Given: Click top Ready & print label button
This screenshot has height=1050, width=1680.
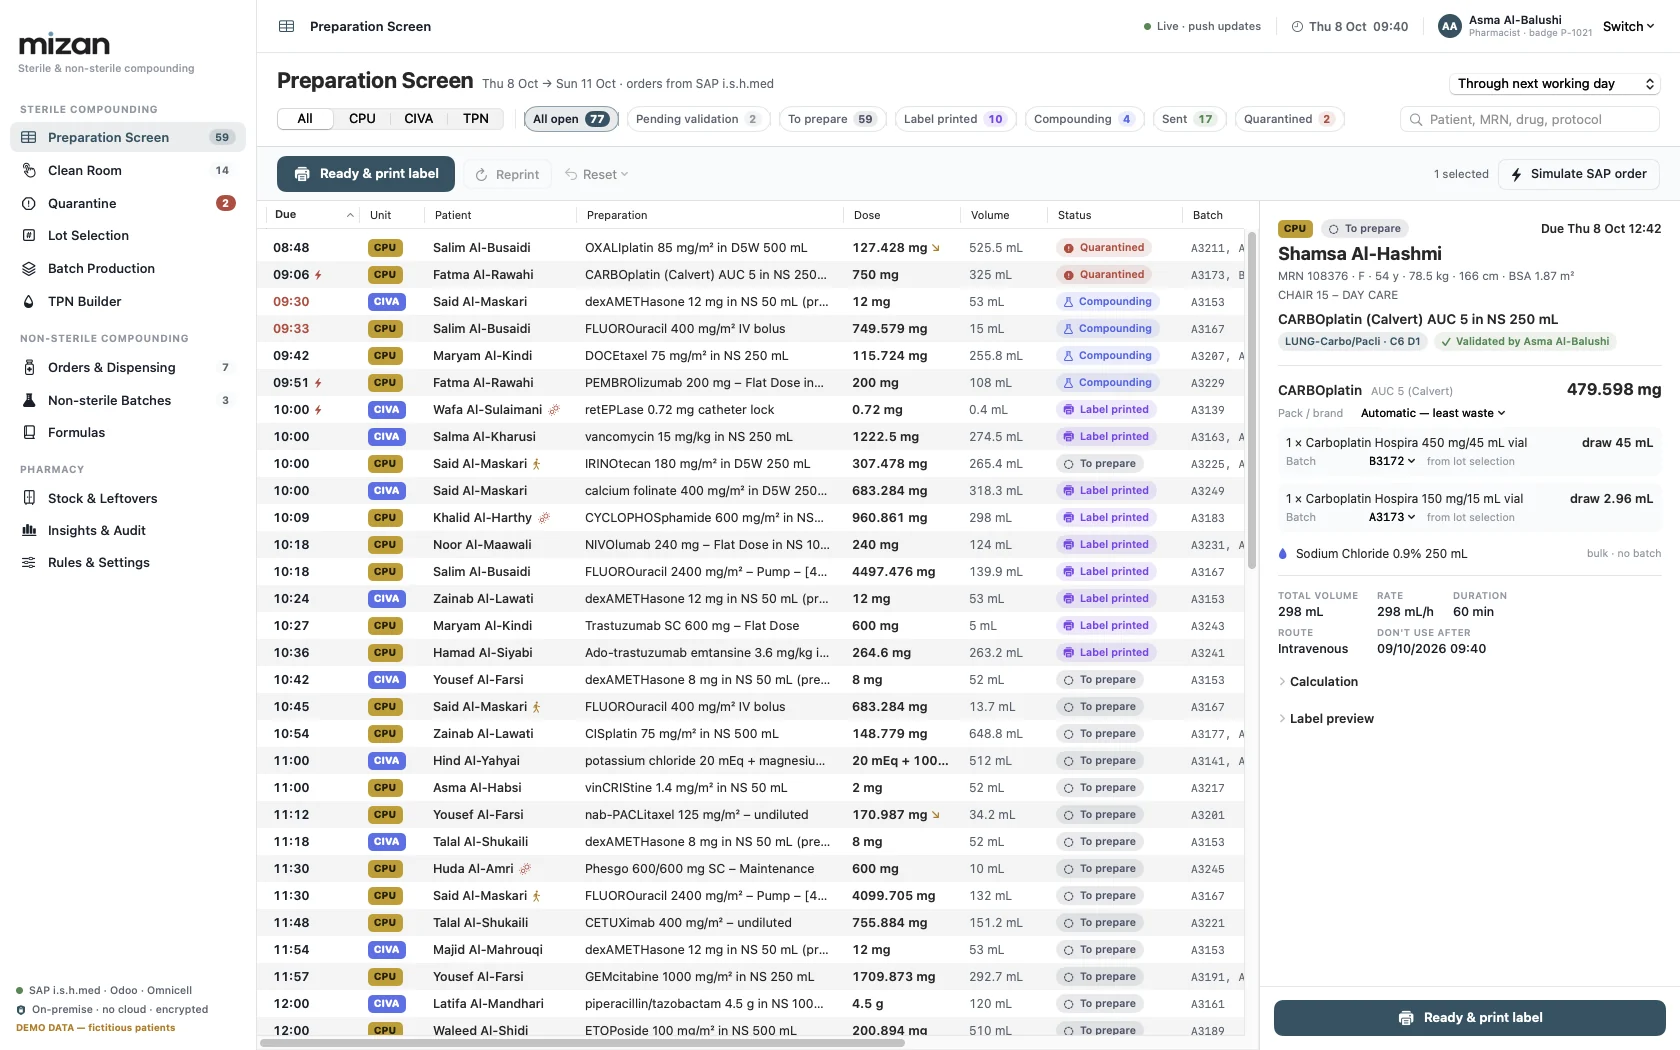Looking at the screenshot, I should click(x=366, y=174).
